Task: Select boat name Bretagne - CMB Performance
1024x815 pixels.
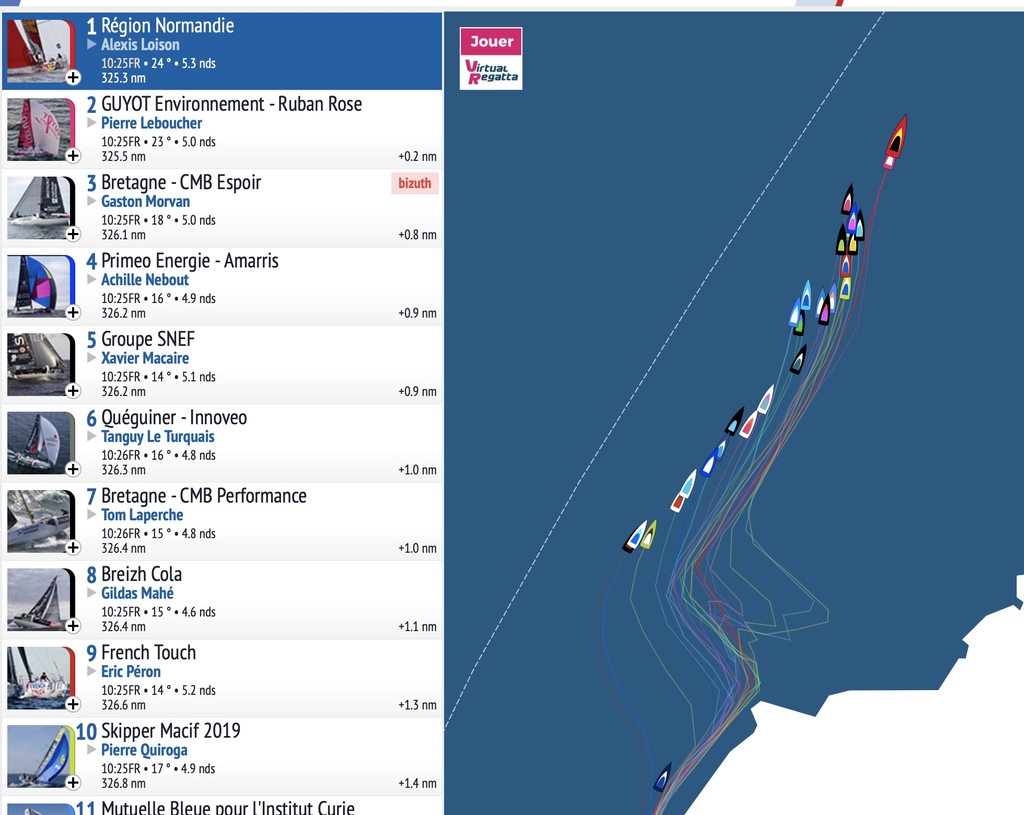Action: 204,496
